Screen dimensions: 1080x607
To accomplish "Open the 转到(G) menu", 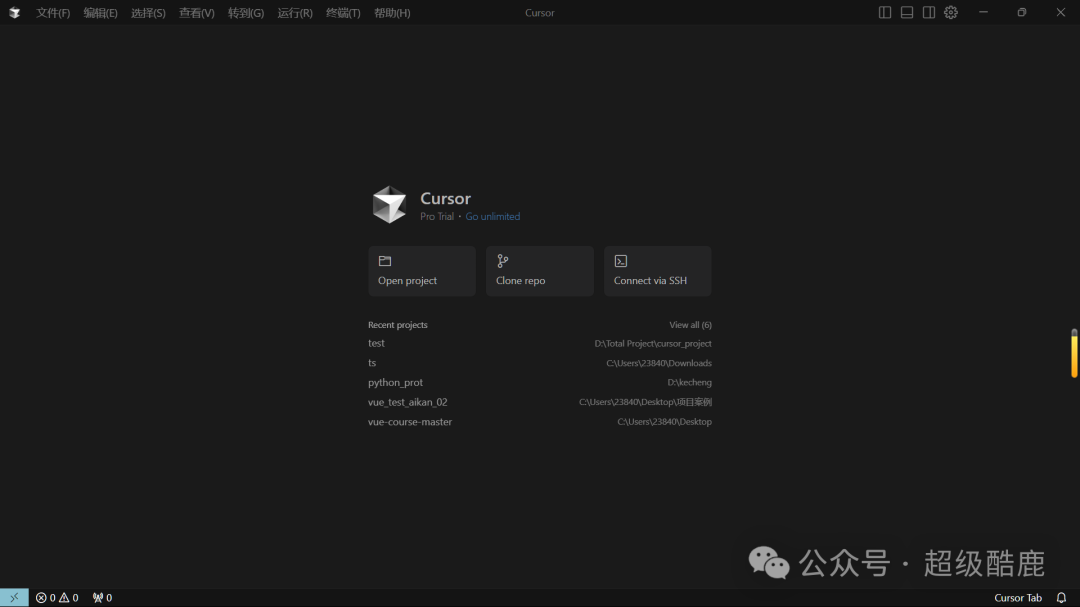I will click(x=246, y=12).
